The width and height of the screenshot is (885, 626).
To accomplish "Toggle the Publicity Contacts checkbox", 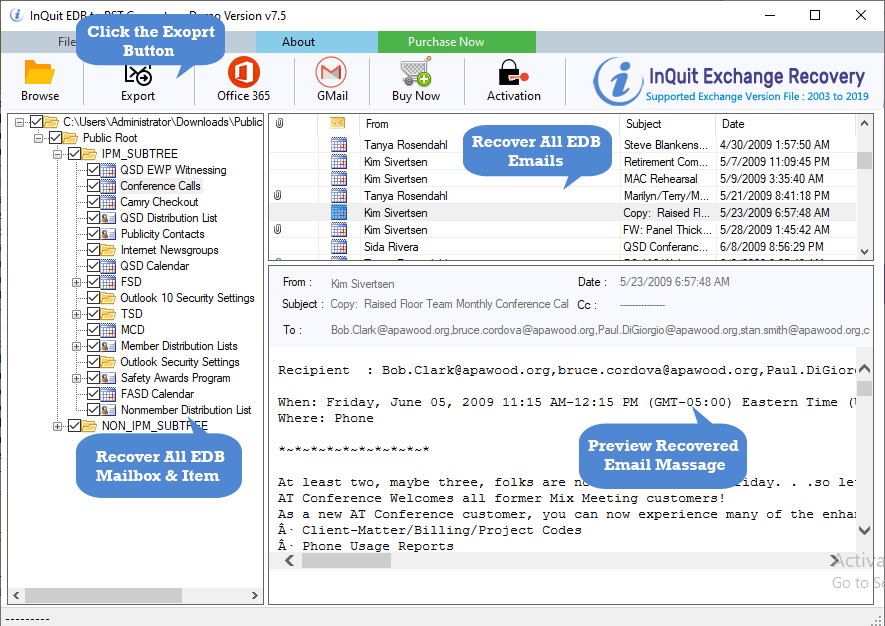I will [x=94, y=234].
